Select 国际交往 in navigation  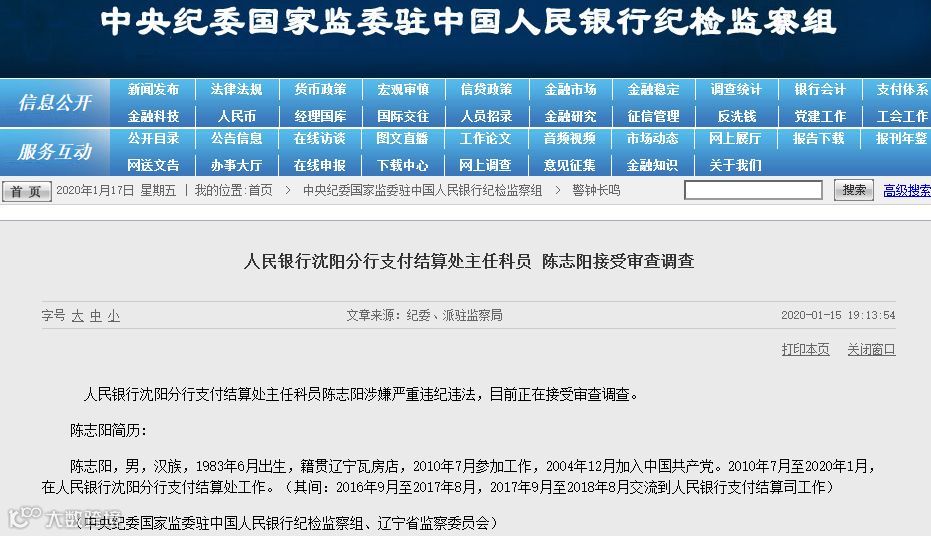click(403, 116)
